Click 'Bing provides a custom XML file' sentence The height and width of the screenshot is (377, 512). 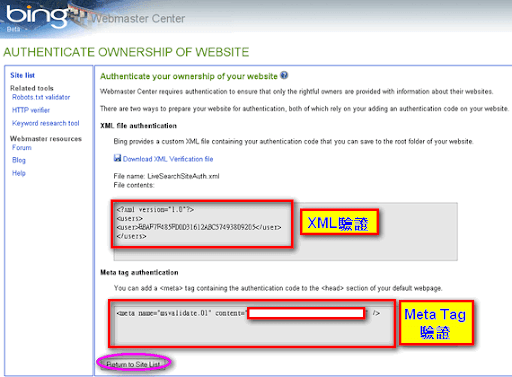tap(293, 141)
